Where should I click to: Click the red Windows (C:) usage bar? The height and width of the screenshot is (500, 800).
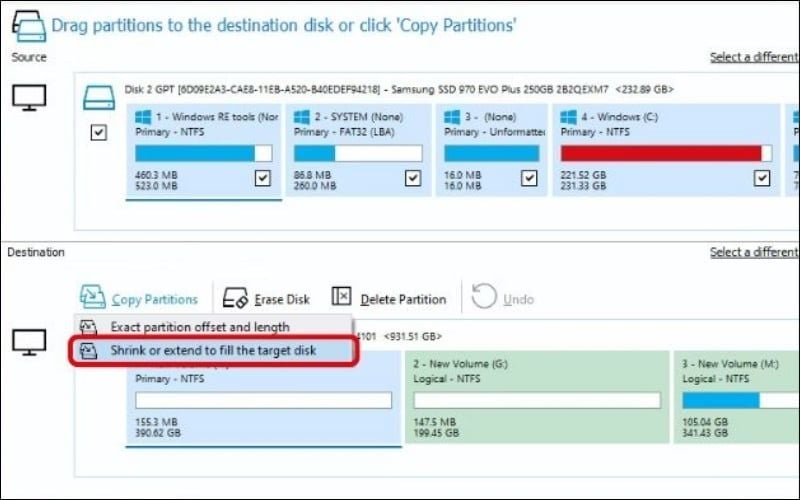point(660,153)
